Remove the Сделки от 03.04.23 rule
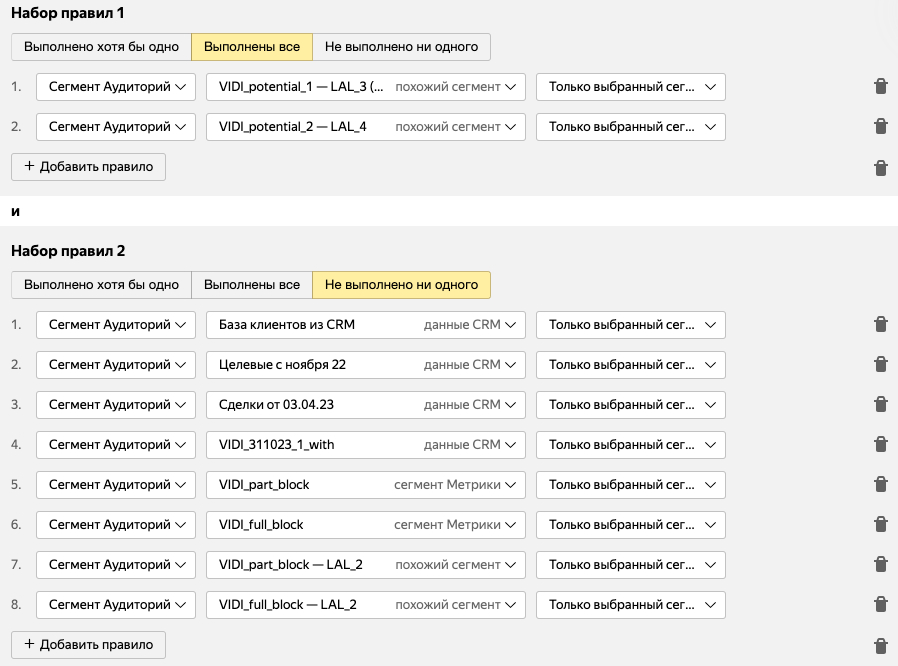 point(880,405)
